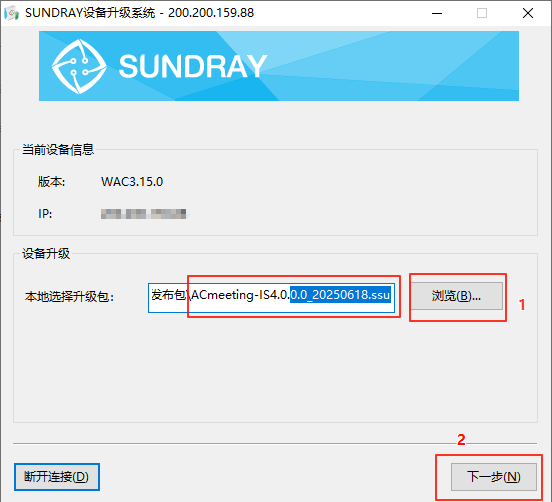Viewport: 552px width, 502px height.
Task: Click the highlighted 0.0_20250618.ssu text
Action: click(x=340, y=295)
